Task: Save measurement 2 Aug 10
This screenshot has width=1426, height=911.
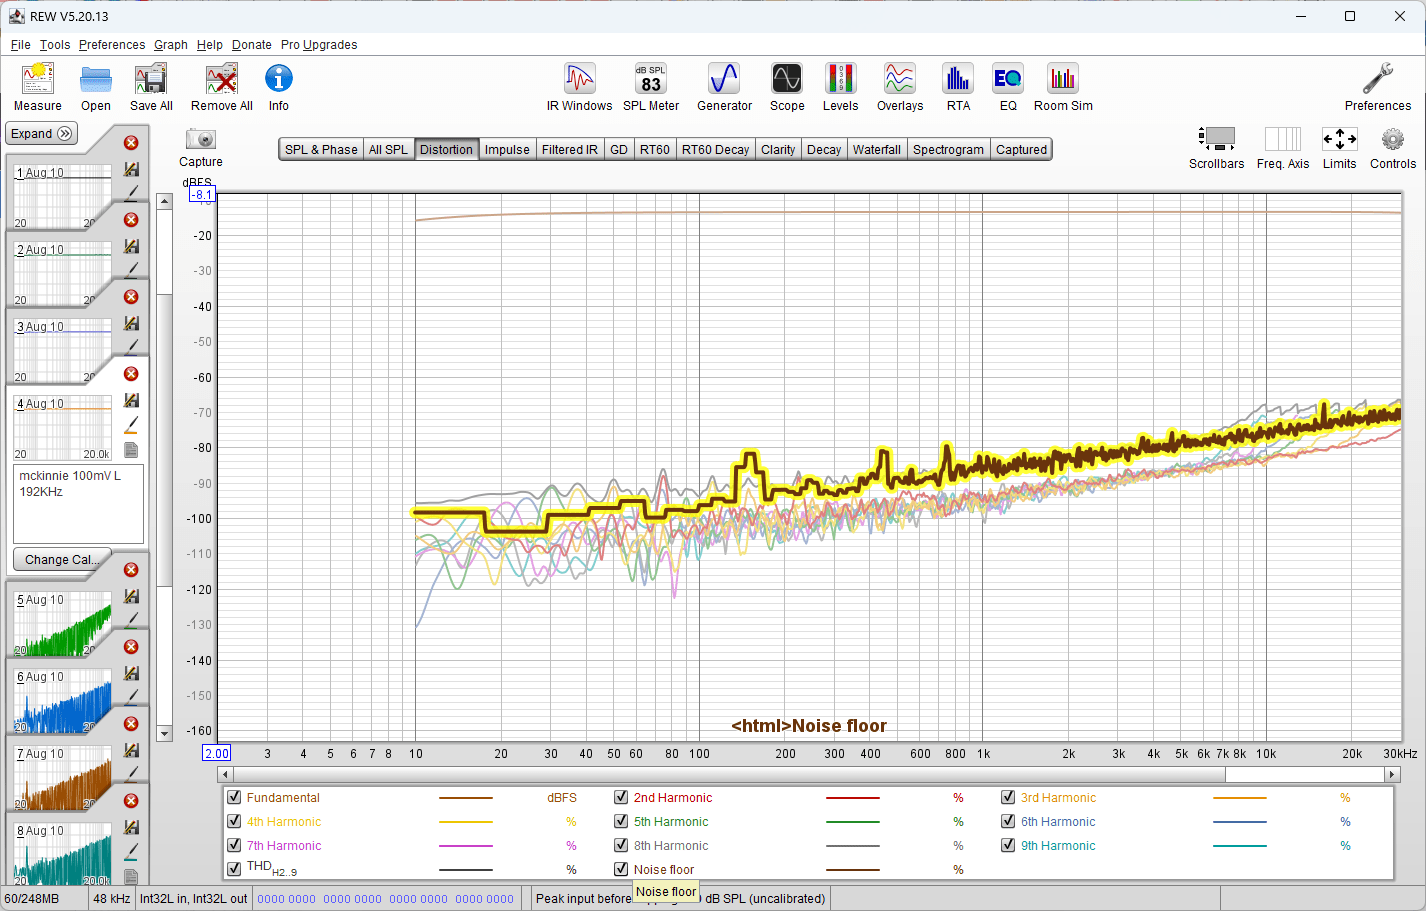Action: [x=131, y=246]
